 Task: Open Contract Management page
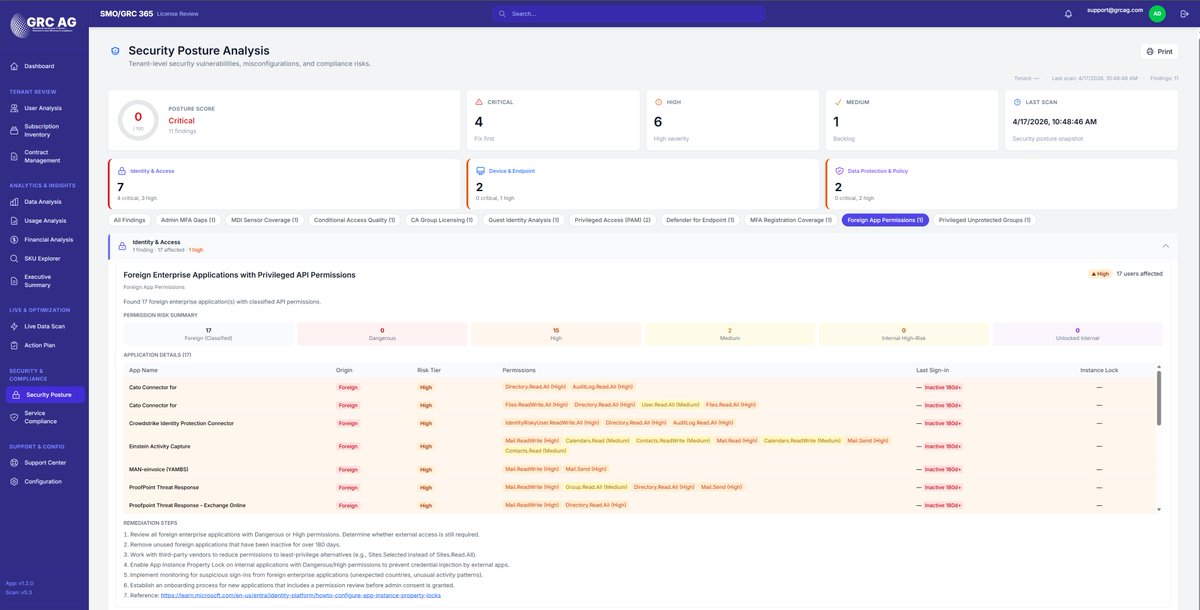[x=42, y=156]
